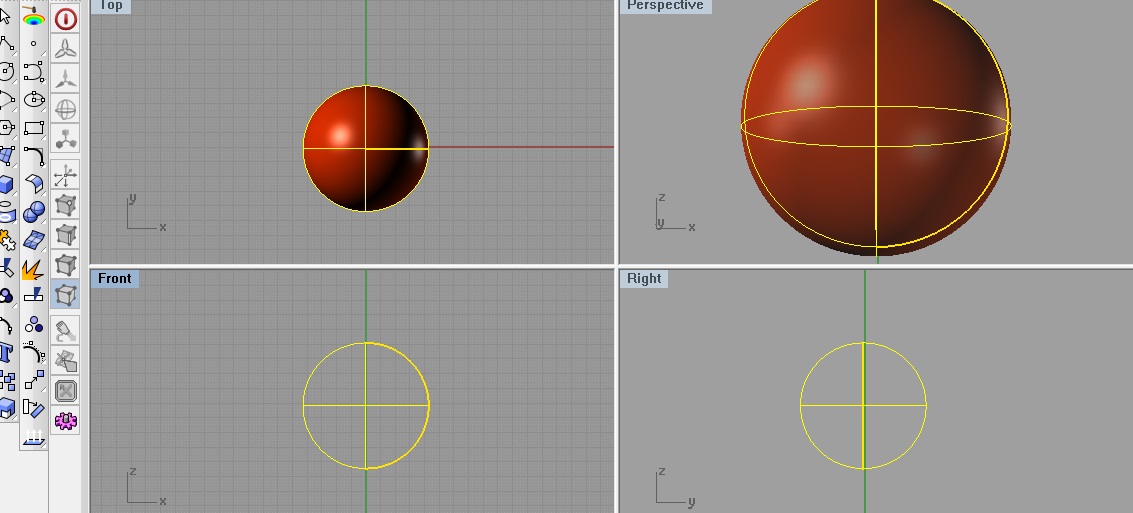
Task: Select the Fillet curves tool
Action: tap(33, 155)
